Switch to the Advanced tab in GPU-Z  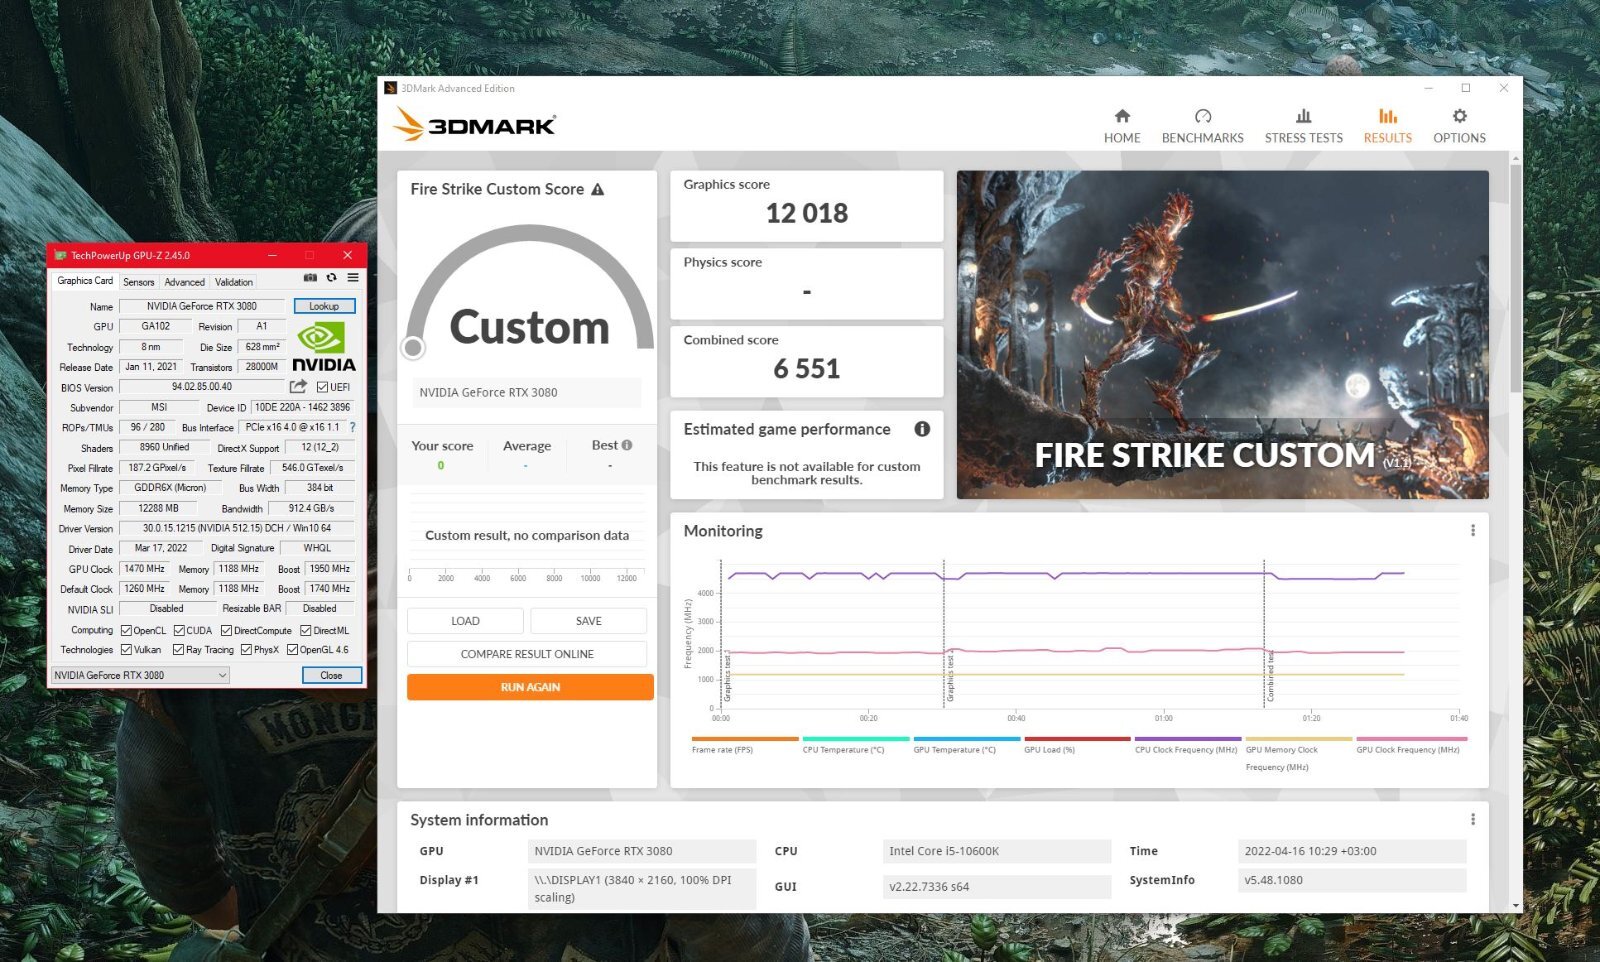click(184, 282)
